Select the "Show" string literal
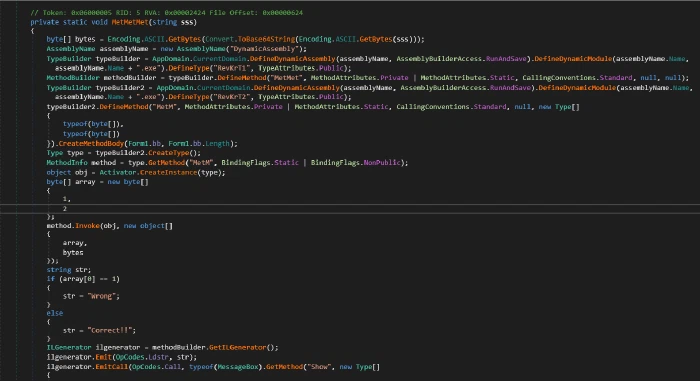Viewport: 700px width, 381px height. (x=319, y=367)
